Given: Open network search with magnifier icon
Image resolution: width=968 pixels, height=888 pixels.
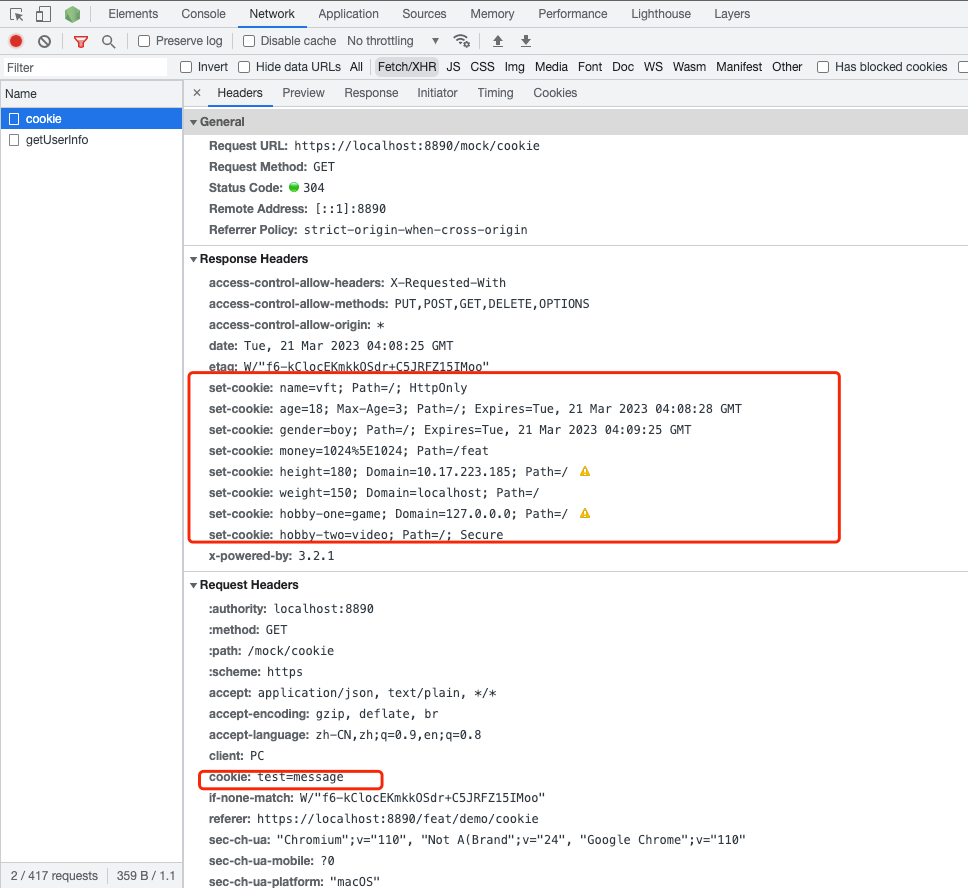Looking at the screenshot, I should click(x=109, y=41).
